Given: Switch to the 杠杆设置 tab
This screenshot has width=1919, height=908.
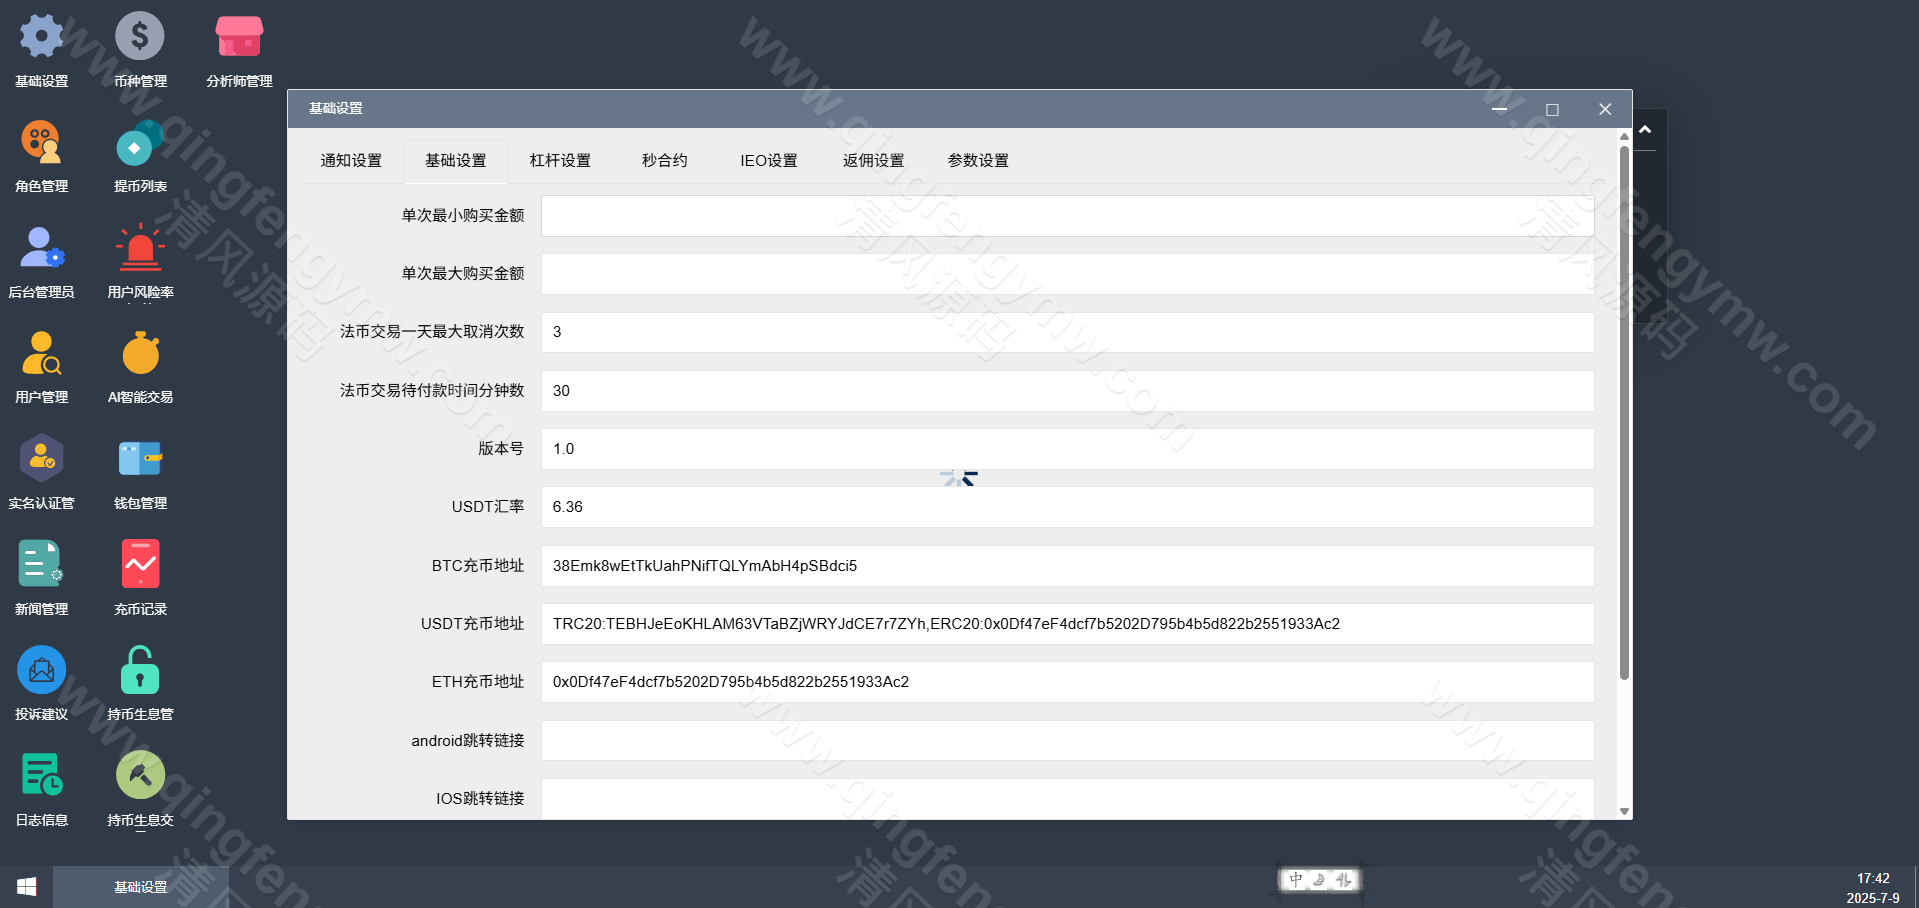Looking at the screenshot, I should 560,161.
